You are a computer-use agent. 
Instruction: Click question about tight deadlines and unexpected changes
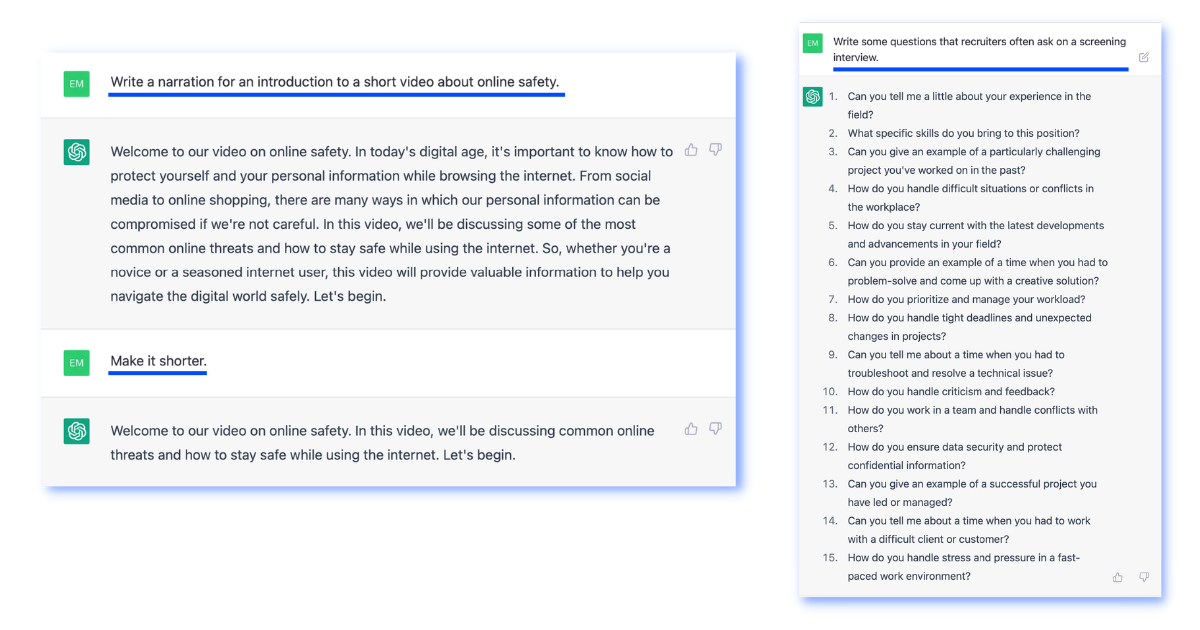[969, 327]
